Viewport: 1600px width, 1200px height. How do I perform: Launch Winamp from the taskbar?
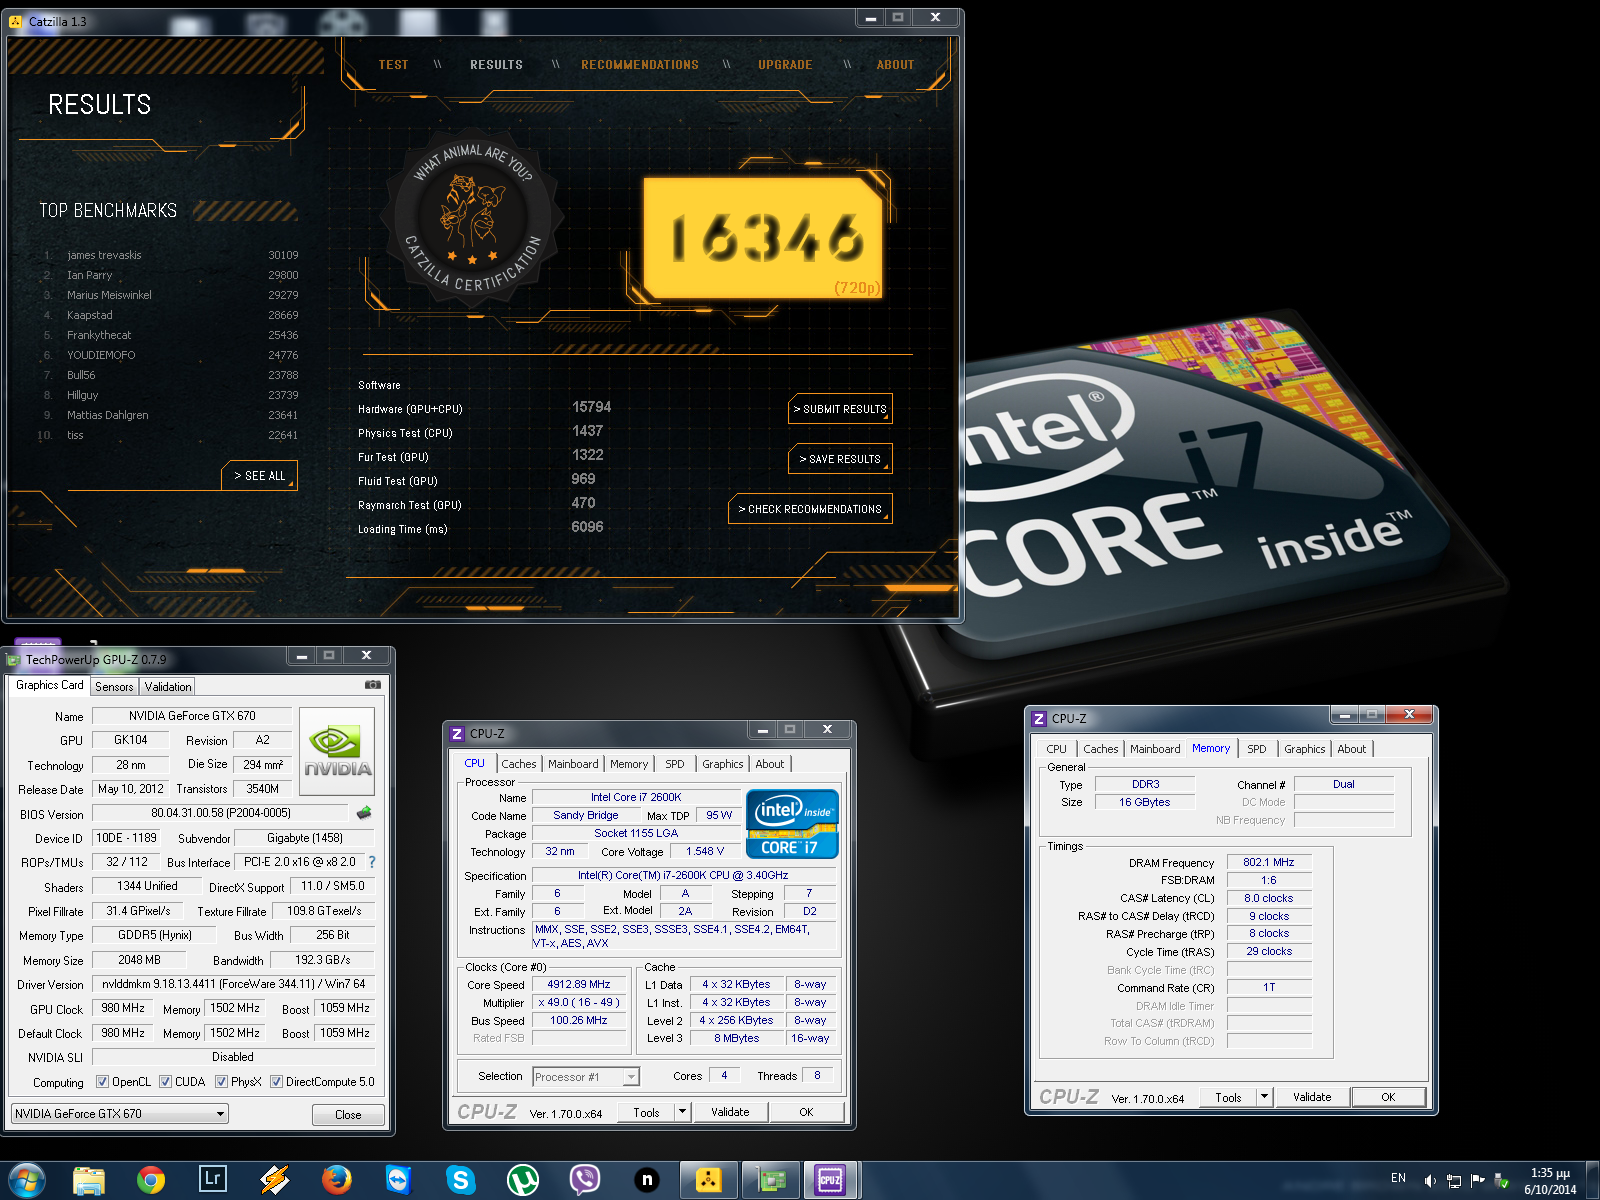pos(274,1180)
